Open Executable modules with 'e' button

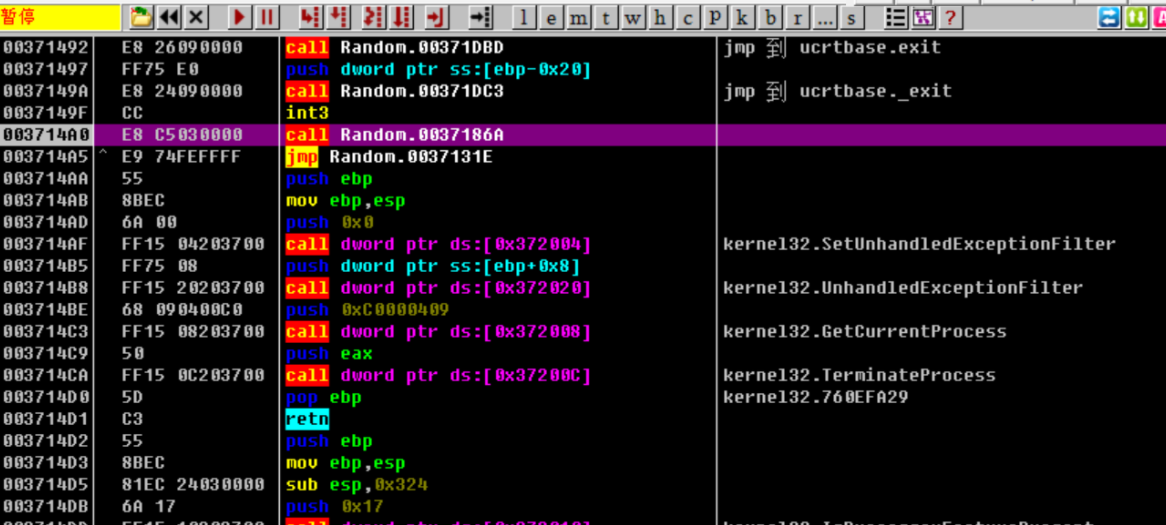point(552,18)
